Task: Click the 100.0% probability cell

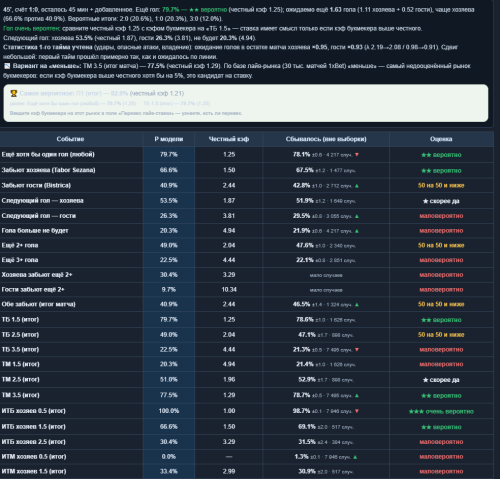Action: coord(169,411)
